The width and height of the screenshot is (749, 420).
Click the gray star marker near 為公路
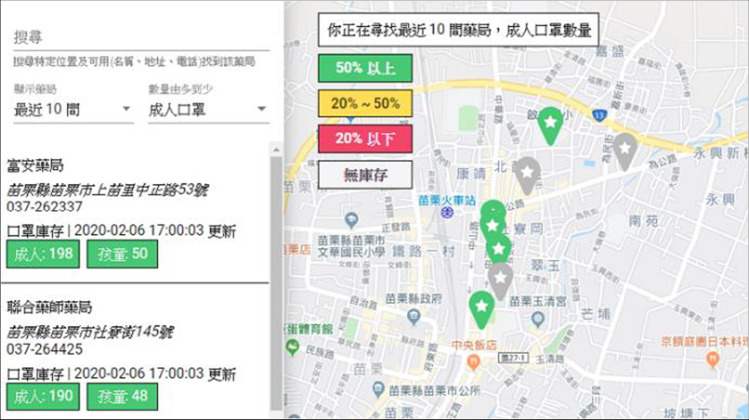[x=625, y=150]
